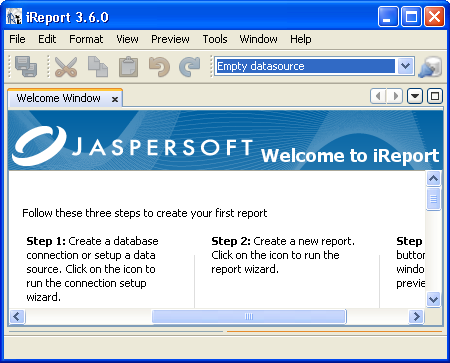Viewport: 450px width, 363px height.
Task: Open the document list dropdown button
Action: [x=415, y=96]
